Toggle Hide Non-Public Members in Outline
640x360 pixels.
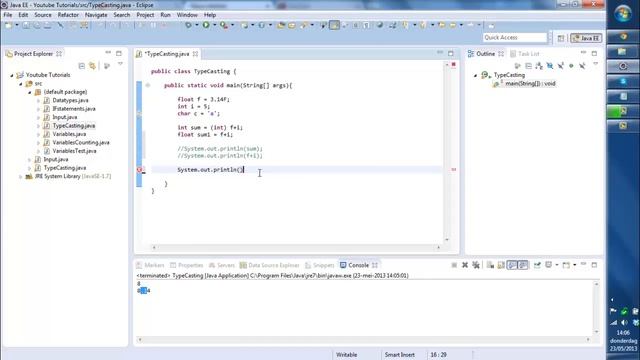pos(571,66)
